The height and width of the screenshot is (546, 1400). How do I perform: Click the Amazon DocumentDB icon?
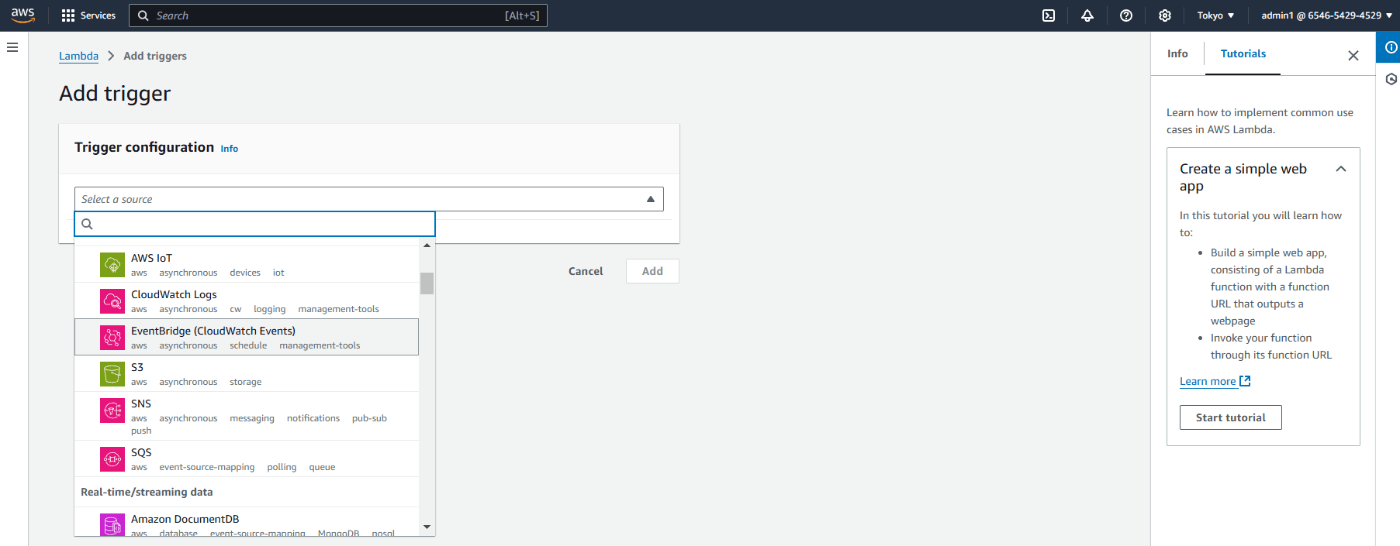112,525
